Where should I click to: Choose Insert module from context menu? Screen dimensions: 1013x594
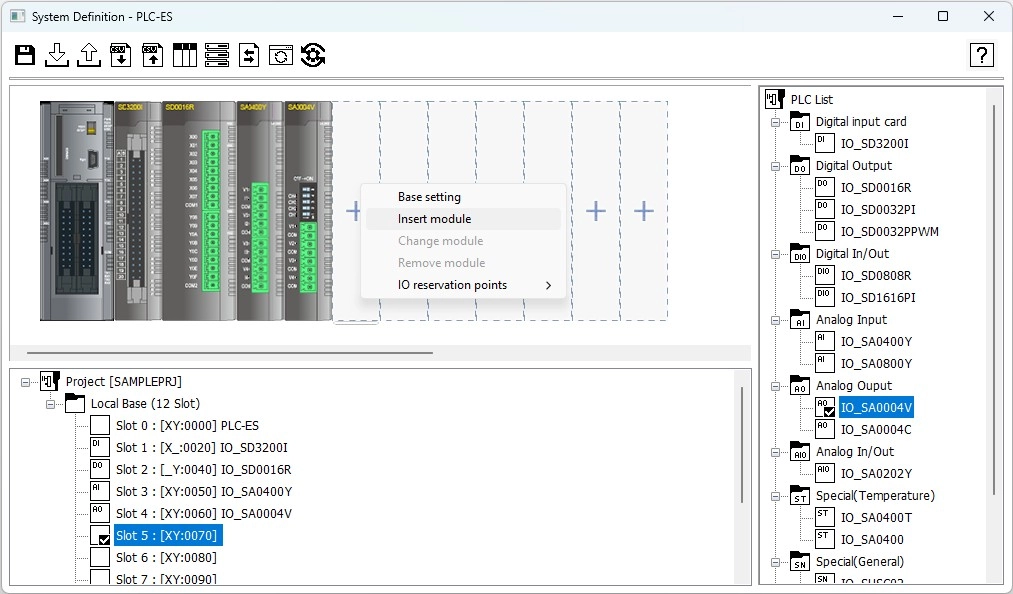tap(463, 218)
